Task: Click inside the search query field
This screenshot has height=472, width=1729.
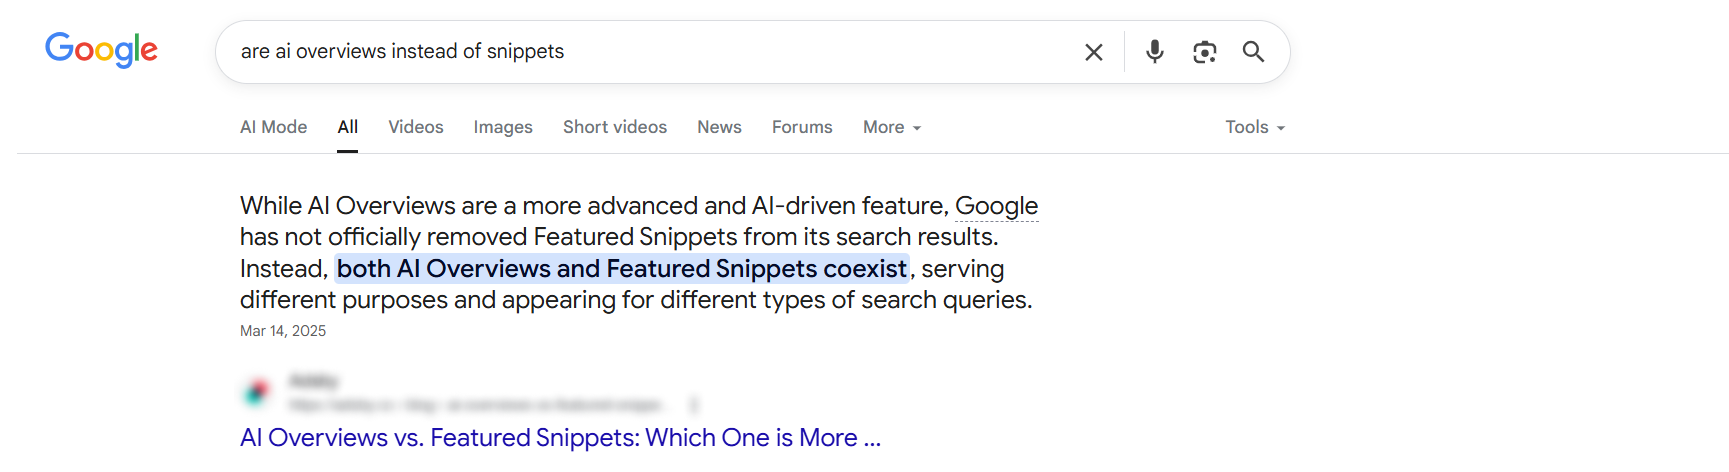Action: 650,52
